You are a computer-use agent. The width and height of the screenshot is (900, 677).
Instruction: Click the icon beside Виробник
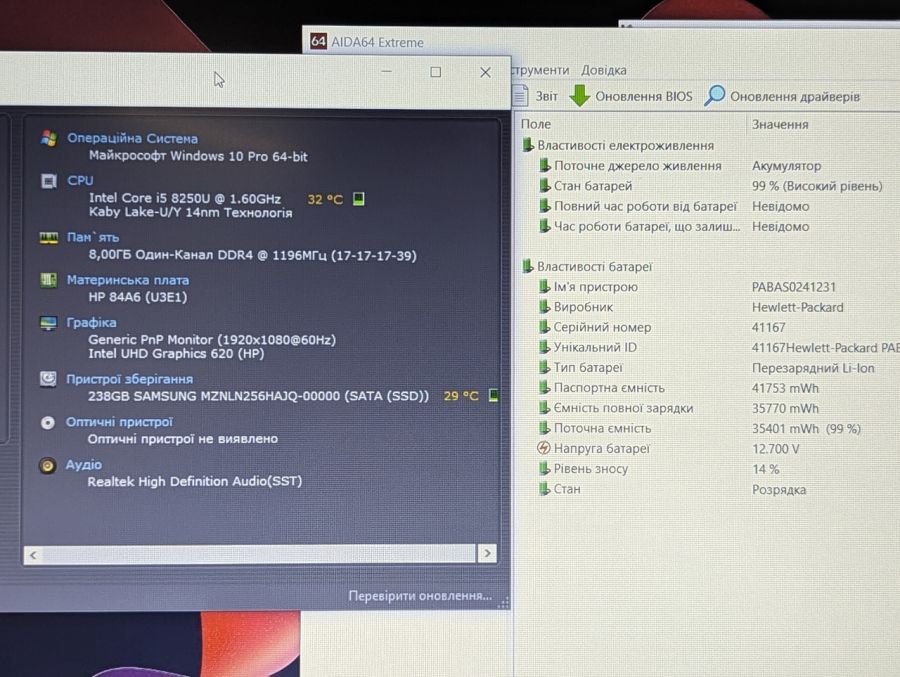544,307
